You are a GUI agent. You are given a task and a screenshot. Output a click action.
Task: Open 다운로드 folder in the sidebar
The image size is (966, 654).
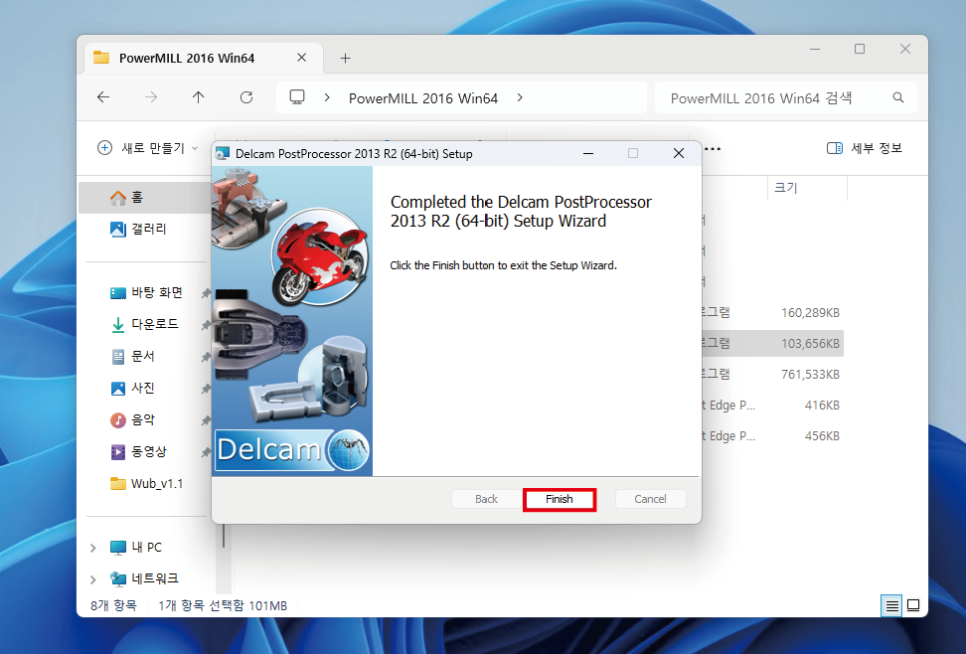click(147, 325)
